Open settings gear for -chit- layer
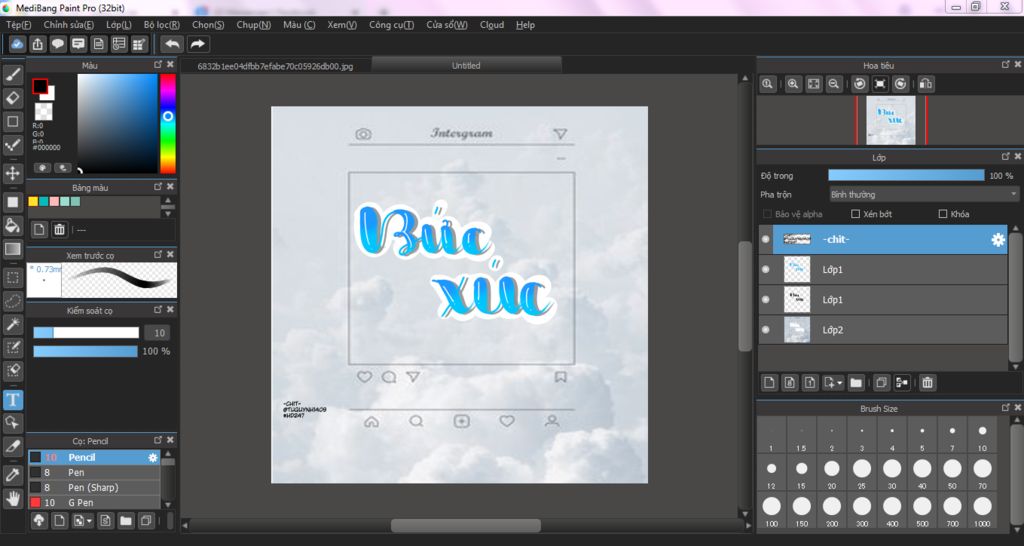The height and width of the screenshot is (546, 1024). click(998, 240)
